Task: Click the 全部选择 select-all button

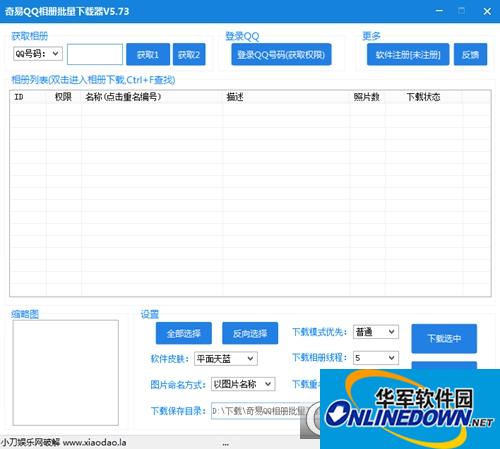Action: tap(184, 333)
